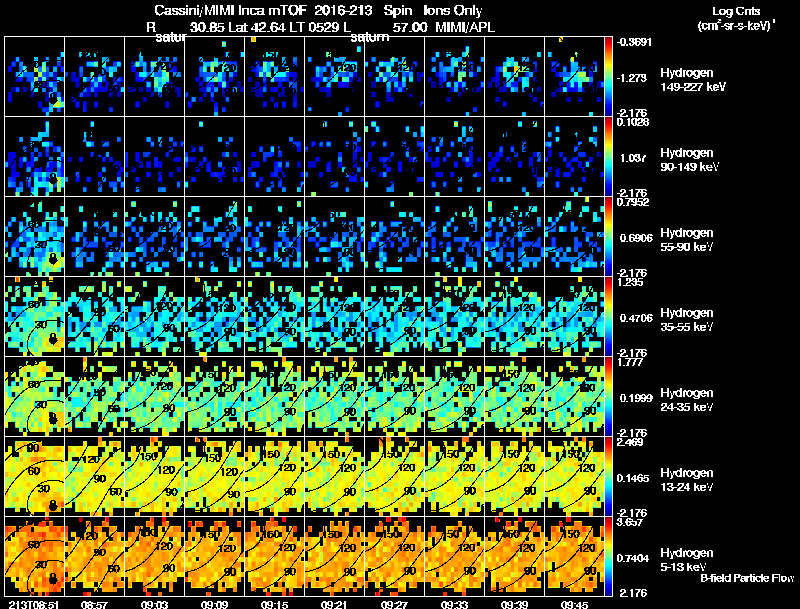Click the "B-field Particle Flow" caption

747,578
